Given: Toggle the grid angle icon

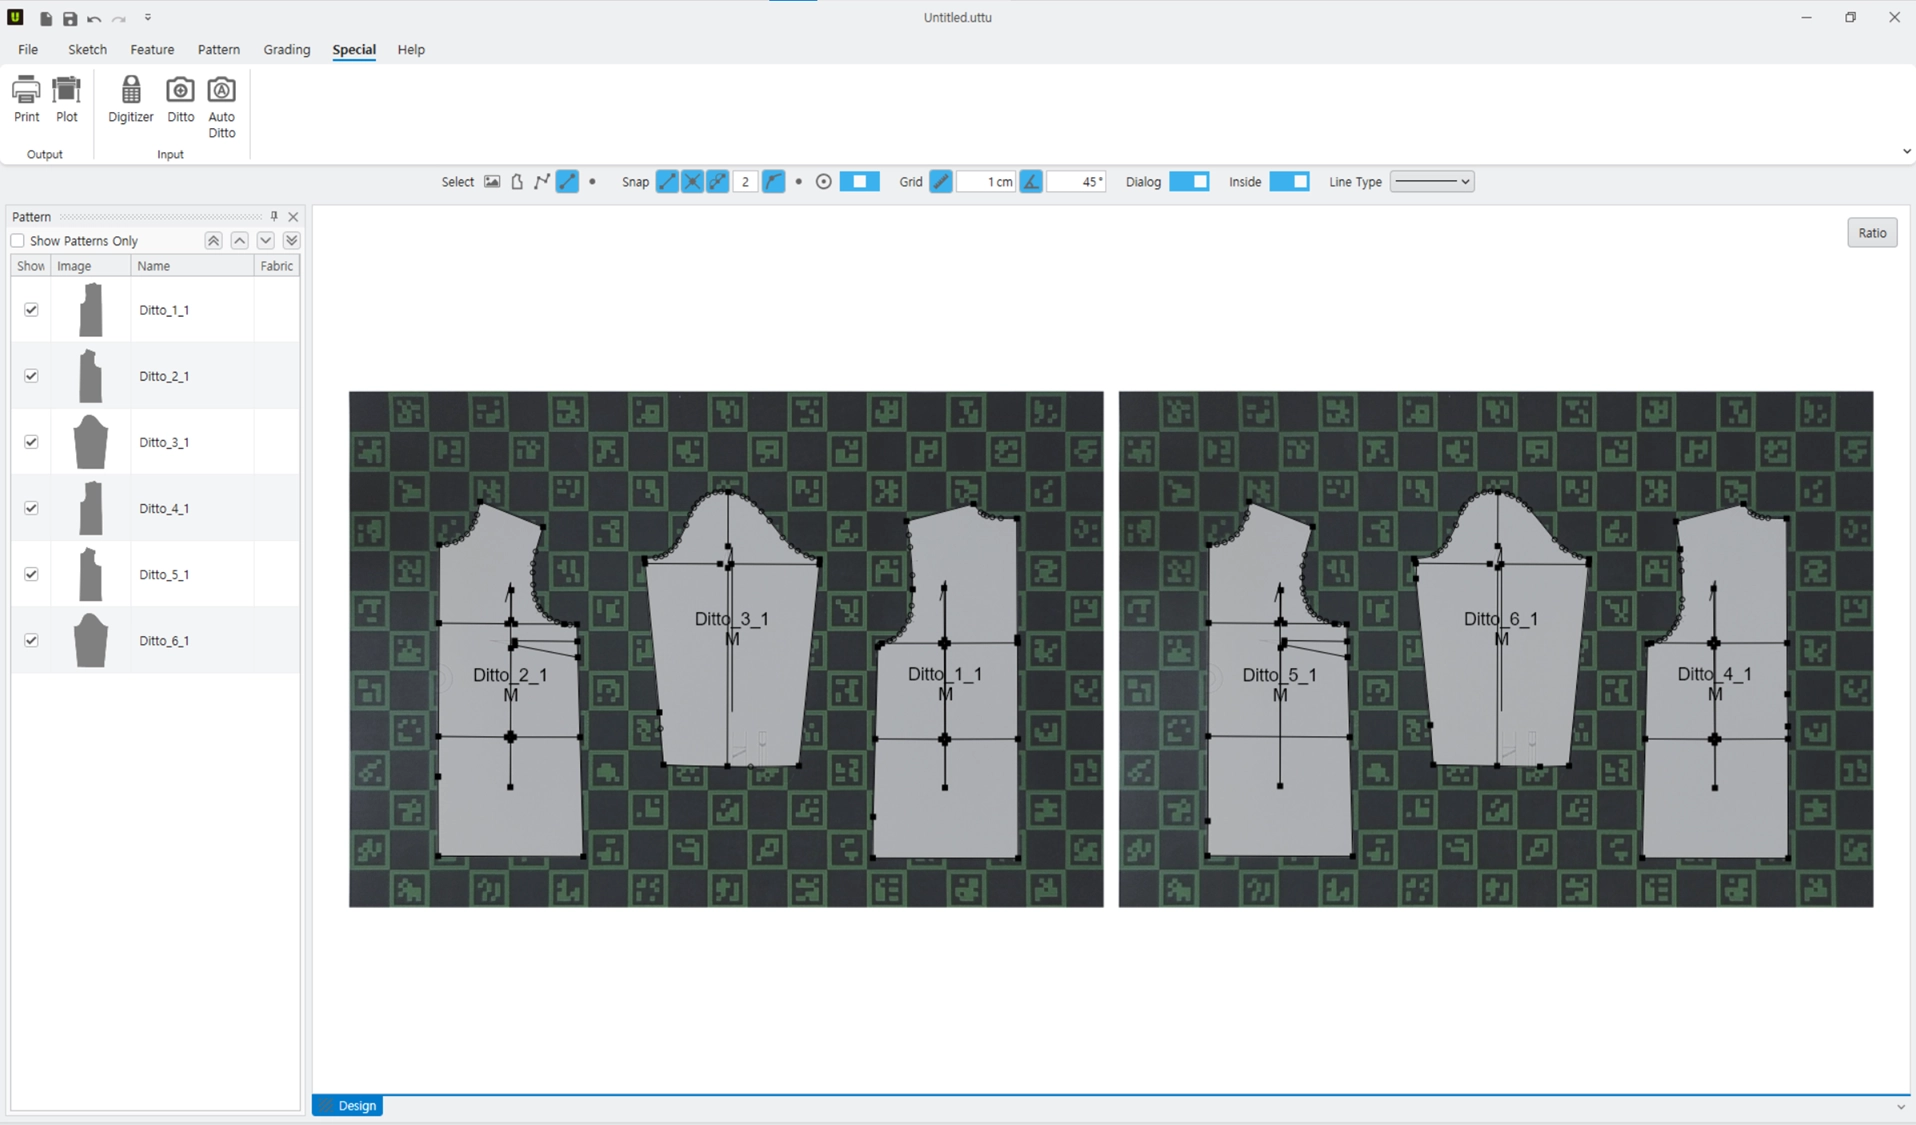Looking at the screenshot, I should [x=1031, y=182].
